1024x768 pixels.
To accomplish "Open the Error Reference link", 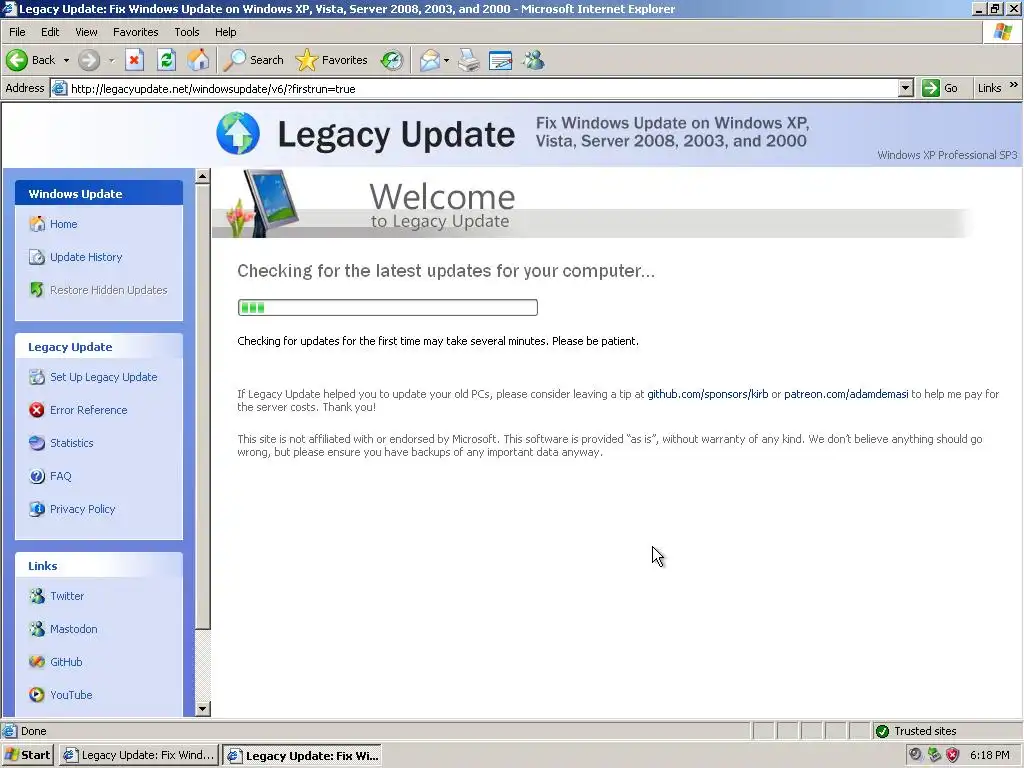I will tap(89, 410).
